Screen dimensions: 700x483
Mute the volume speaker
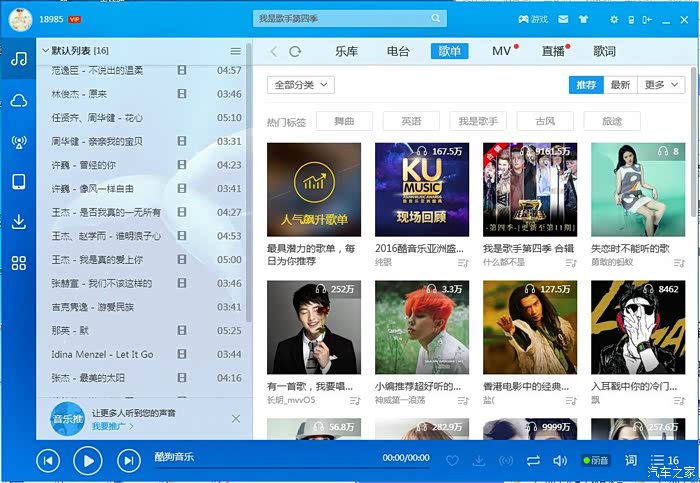pyautogui.click(x=559, y=460)
